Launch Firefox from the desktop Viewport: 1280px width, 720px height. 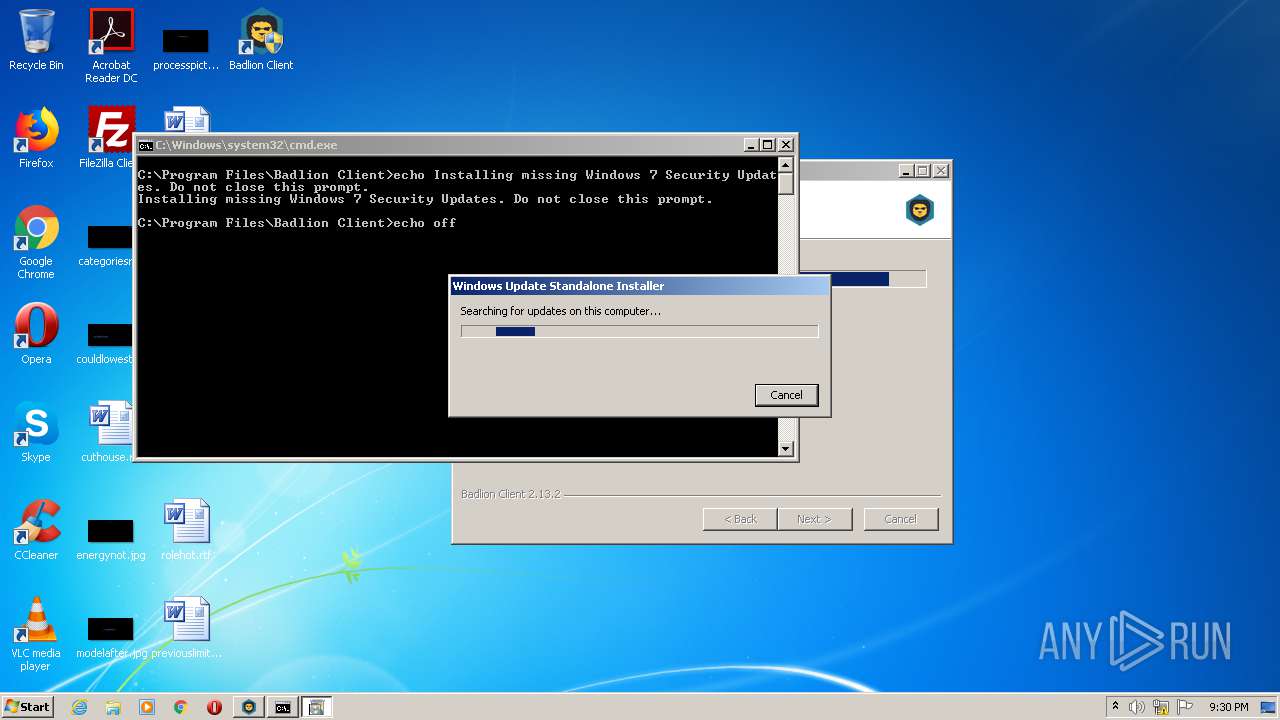click(x=36, y=138)
